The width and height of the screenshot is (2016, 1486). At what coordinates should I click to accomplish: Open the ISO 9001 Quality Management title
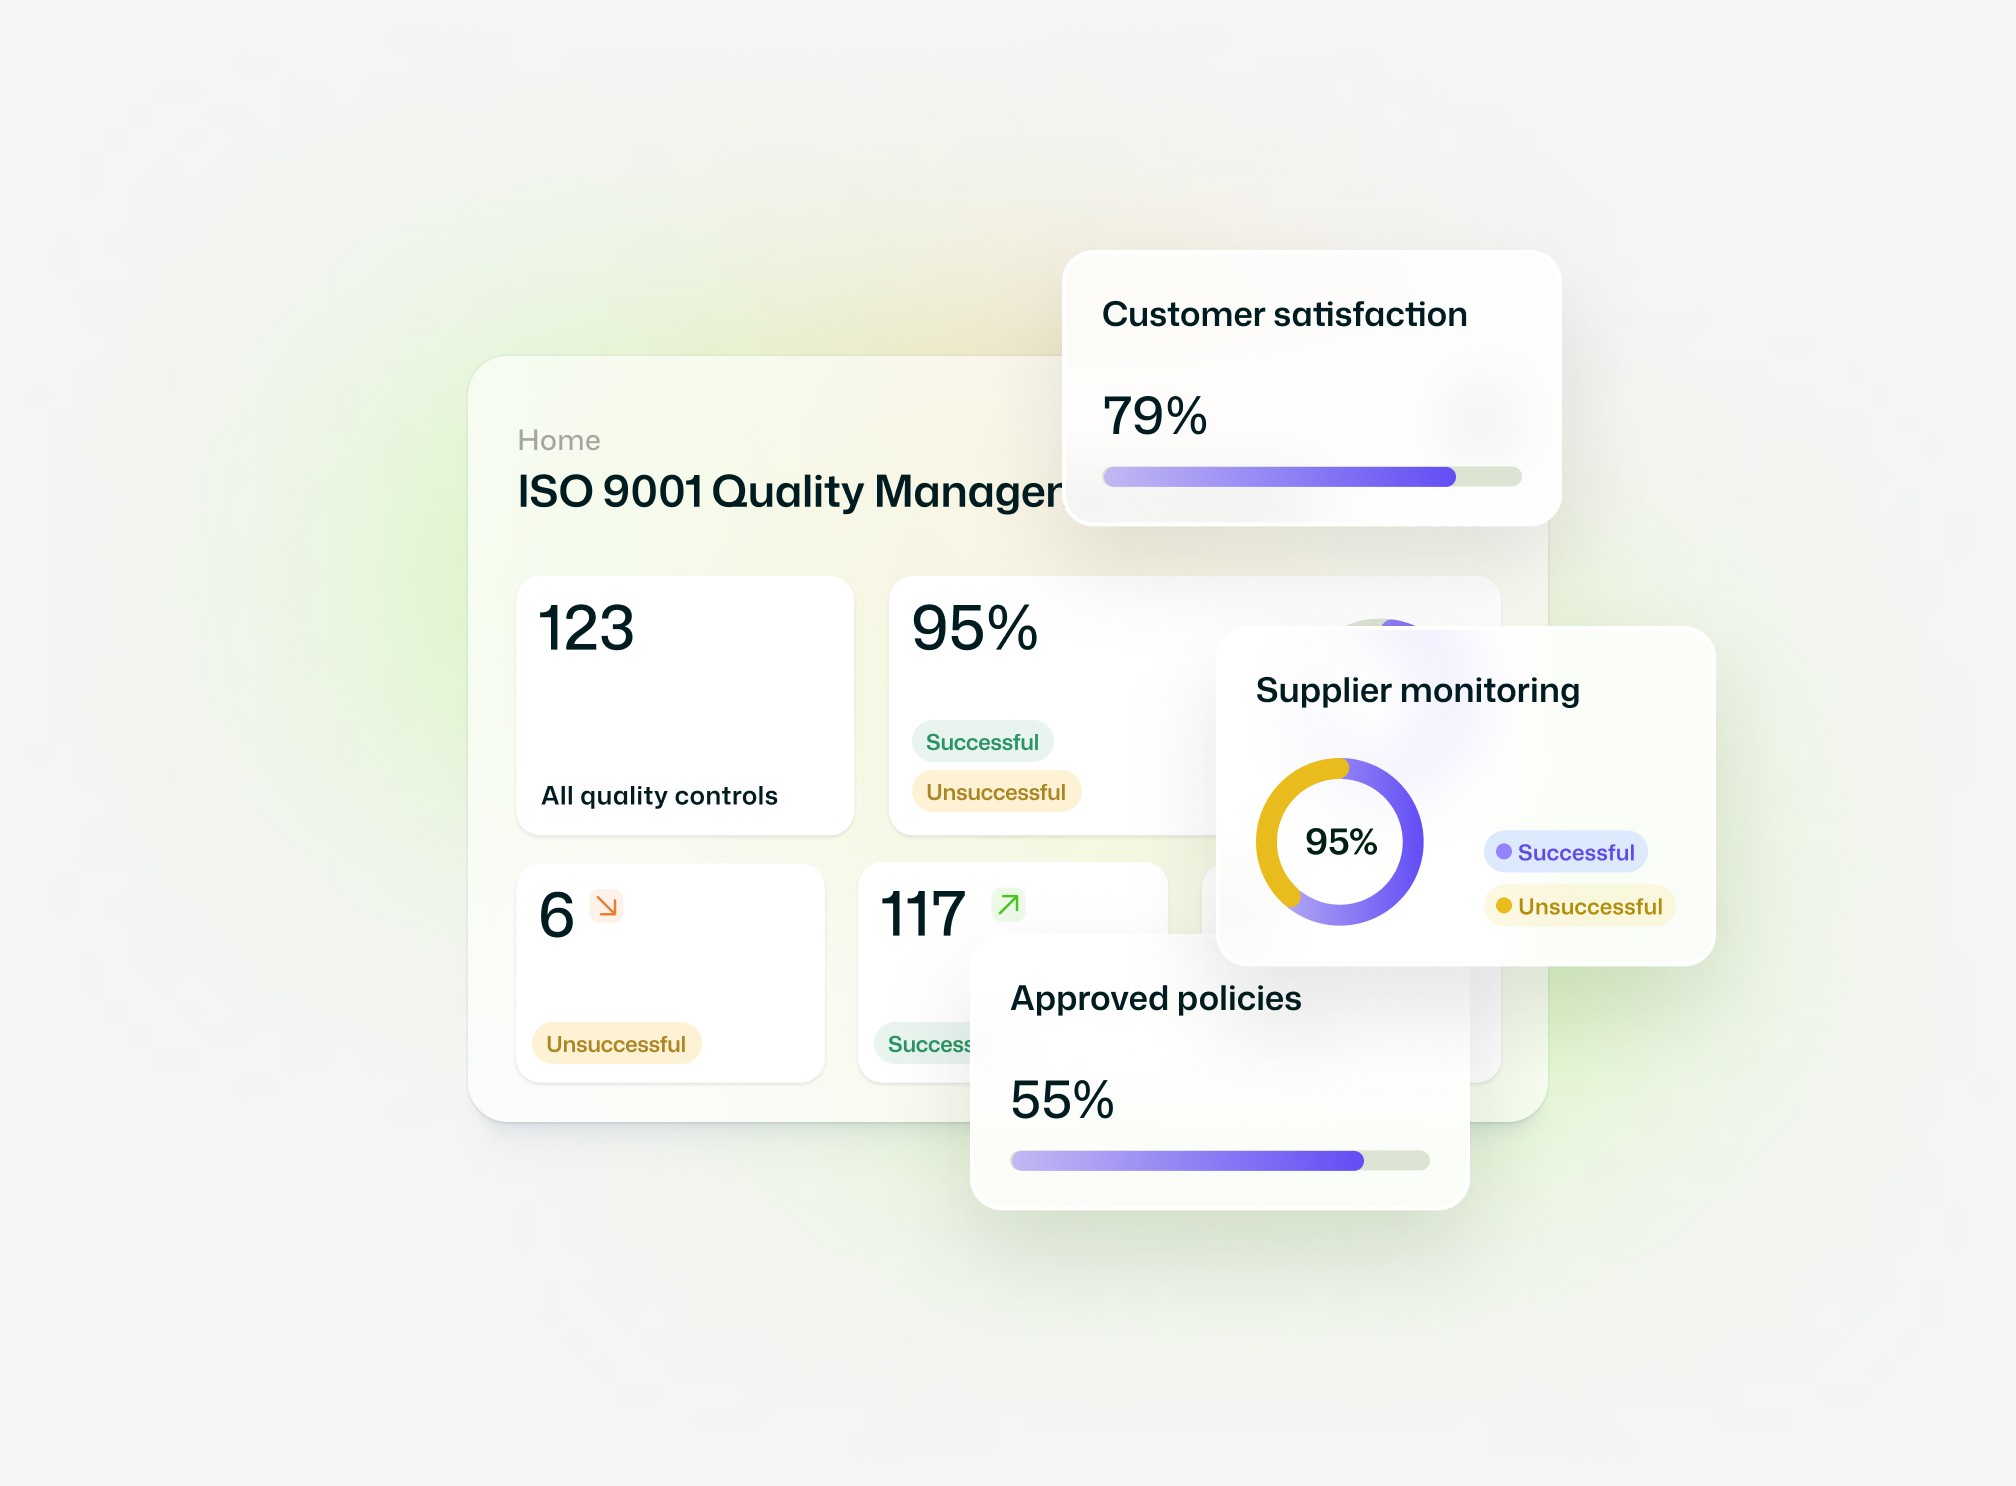click(790, 490)
